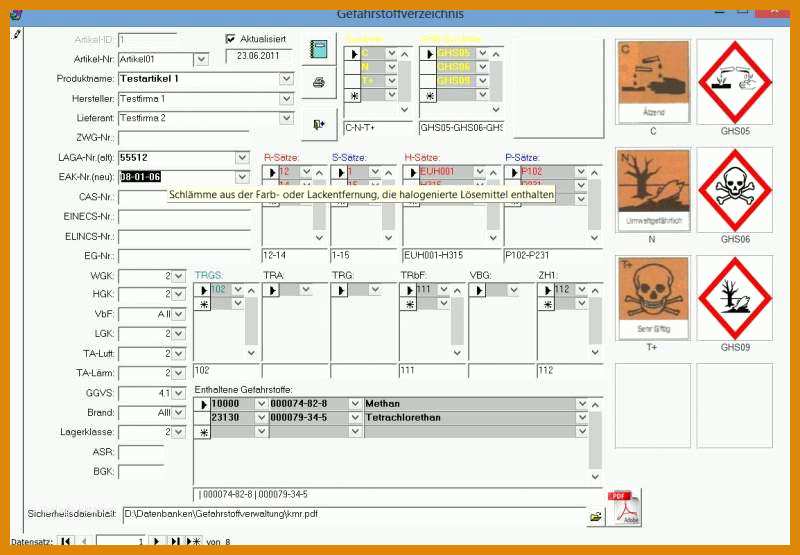Open the LAGA-Nr.(alt) dropdown

242,158
